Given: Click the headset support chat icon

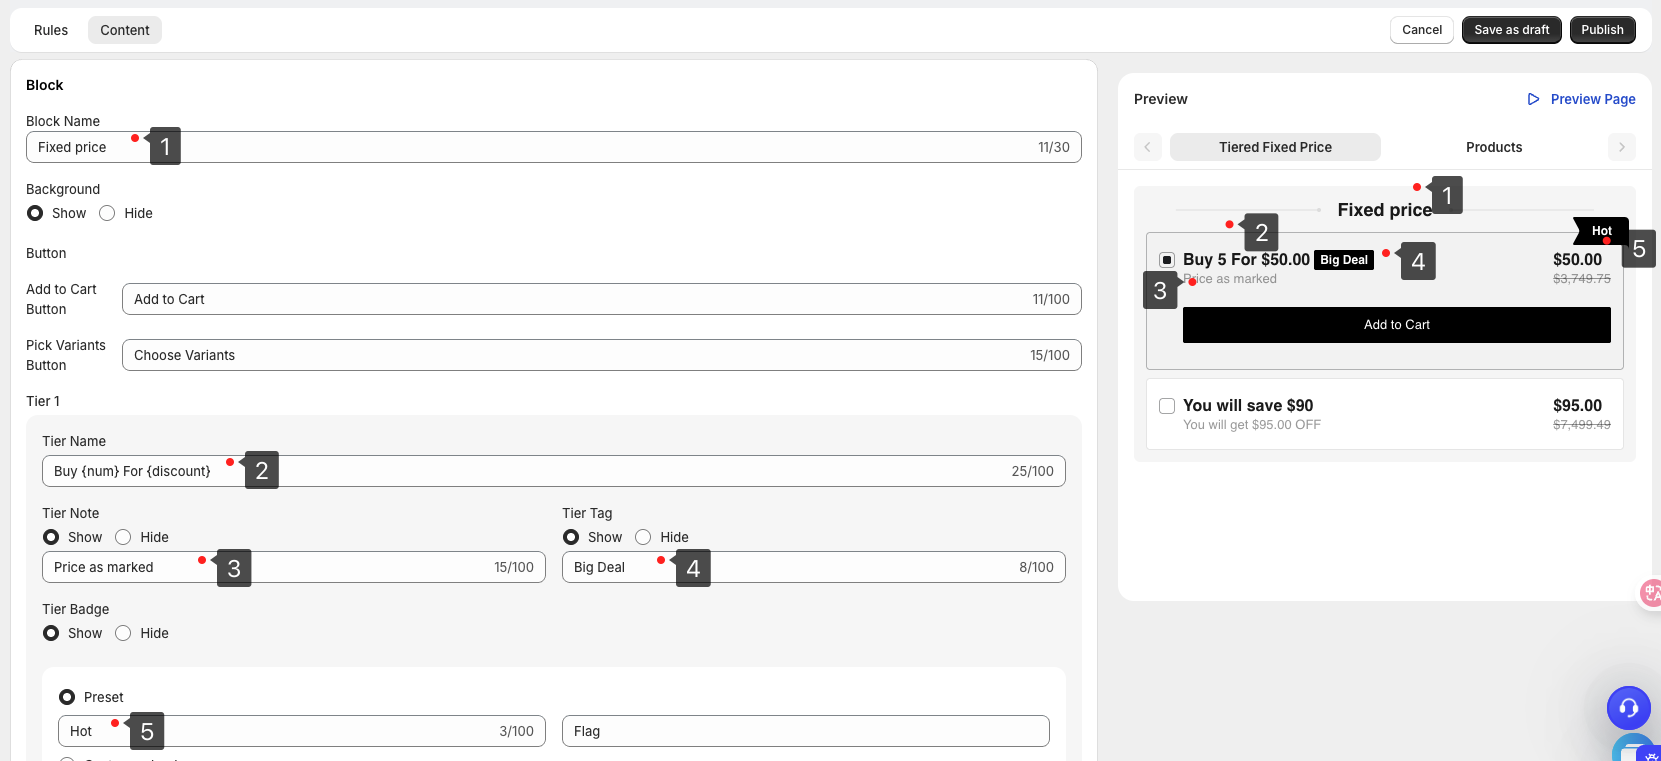Looking at the screenshot, I should [x=1628, y=708].
